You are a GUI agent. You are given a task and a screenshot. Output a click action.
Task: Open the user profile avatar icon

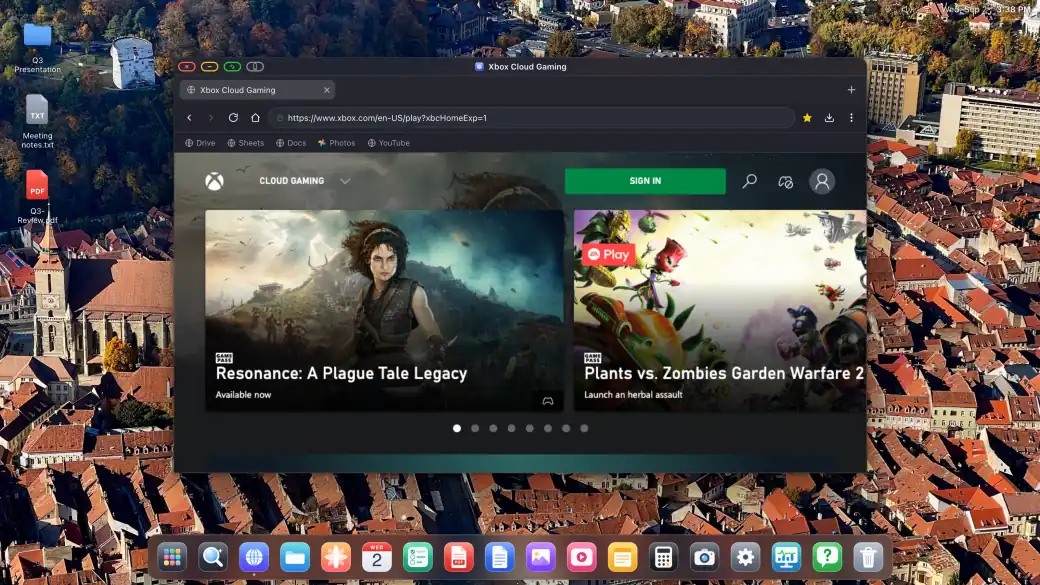coord(822,181)
